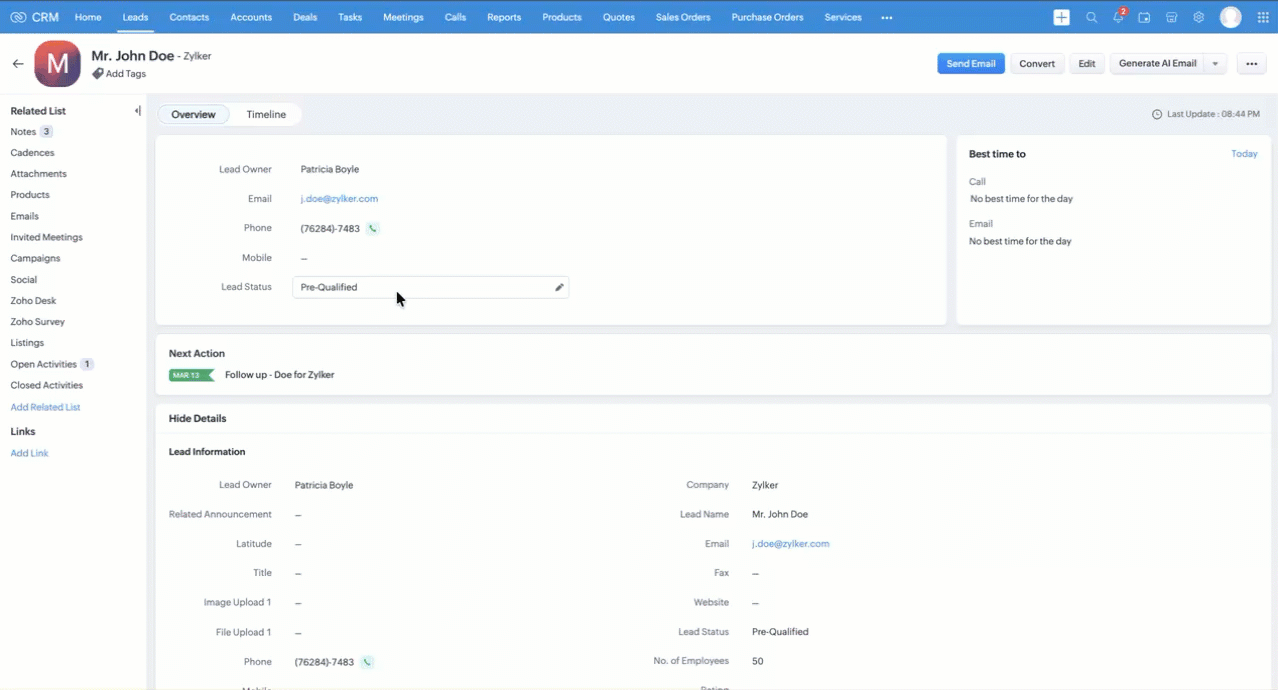Open the Leads module tab
This screenshot has width=1278, height=690.
click(x=135, y=17)
